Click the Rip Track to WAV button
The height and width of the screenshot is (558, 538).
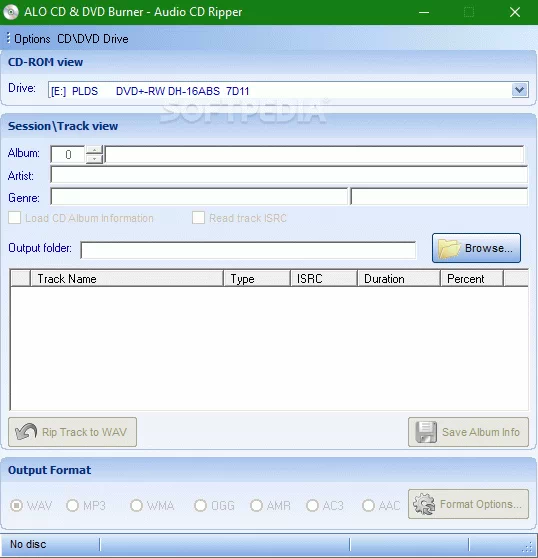(x=73, y=432)
